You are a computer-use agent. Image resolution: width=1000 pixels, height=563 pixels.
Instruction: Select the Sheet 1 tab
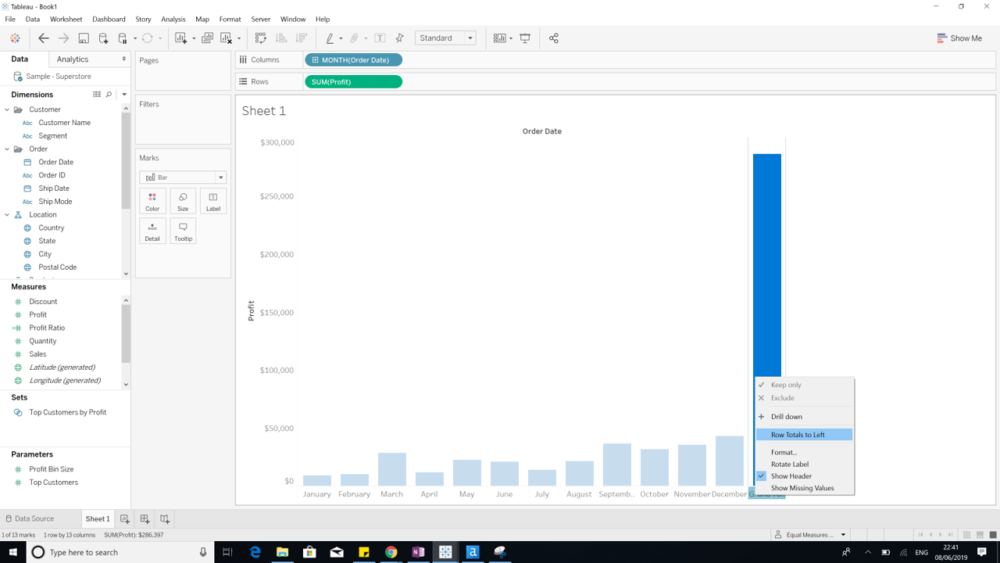coord(98,519)
